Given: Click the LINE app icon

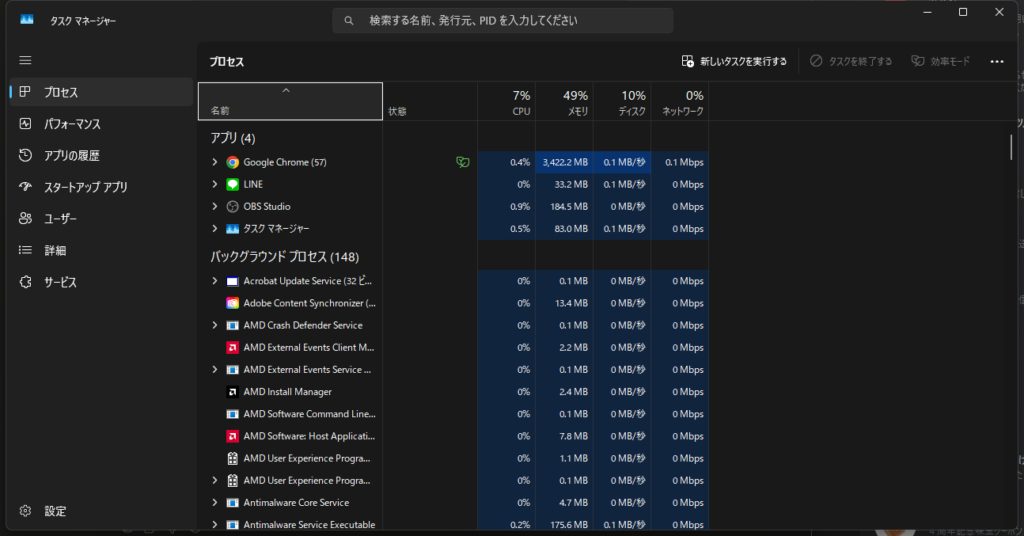Looking at the screenshot, I should [x=232, y=184].
